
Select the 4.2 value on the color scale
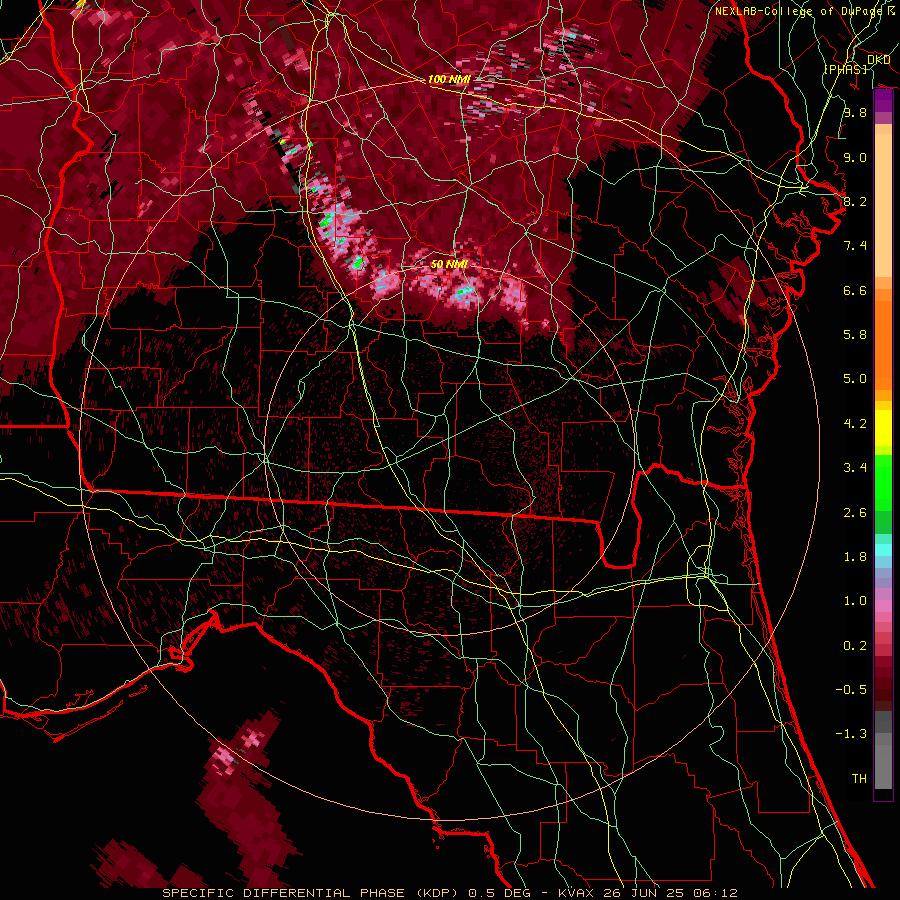[x=855, y=424]
